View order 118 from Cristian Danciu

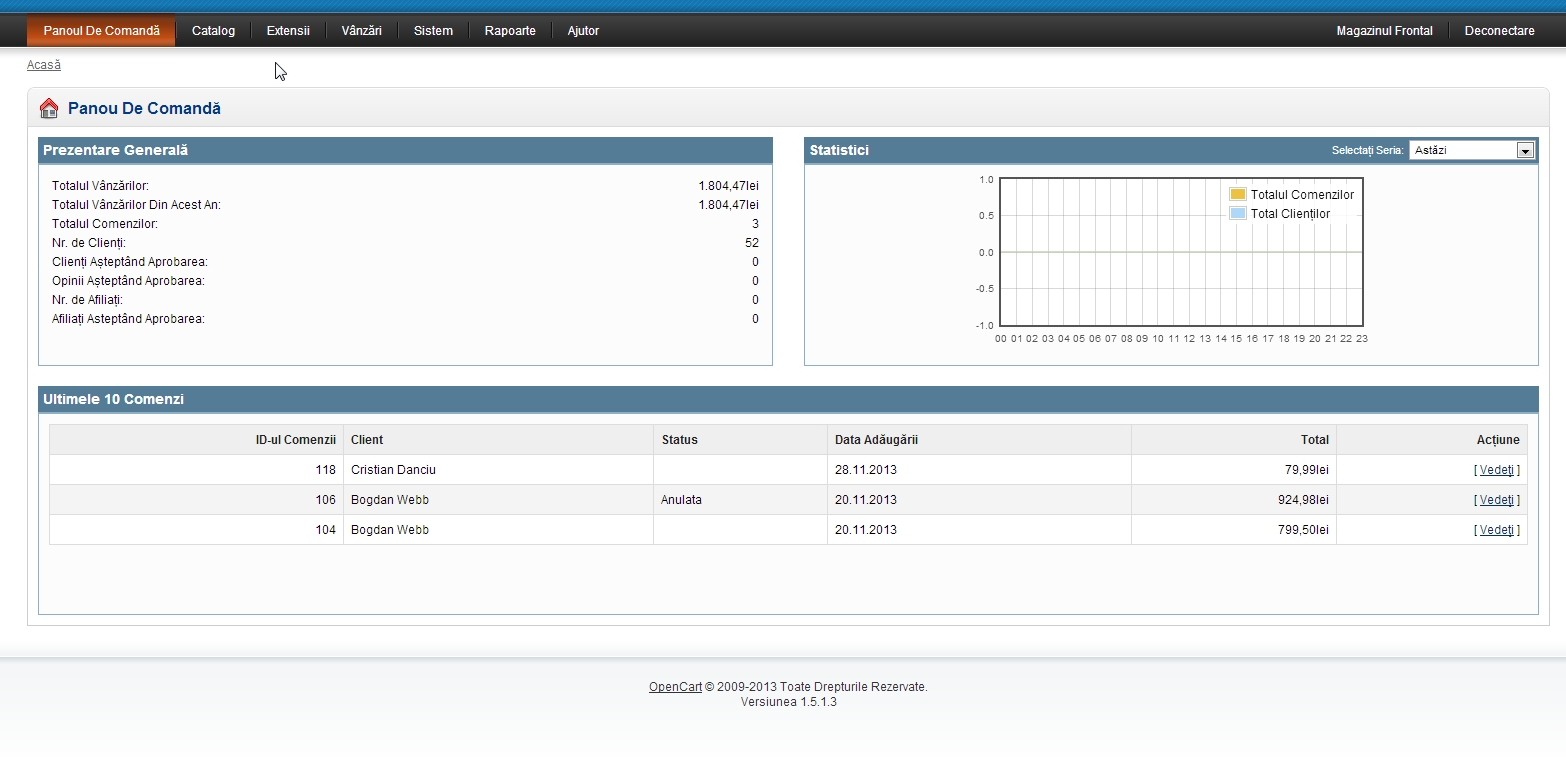click(x=1496, y=470)
